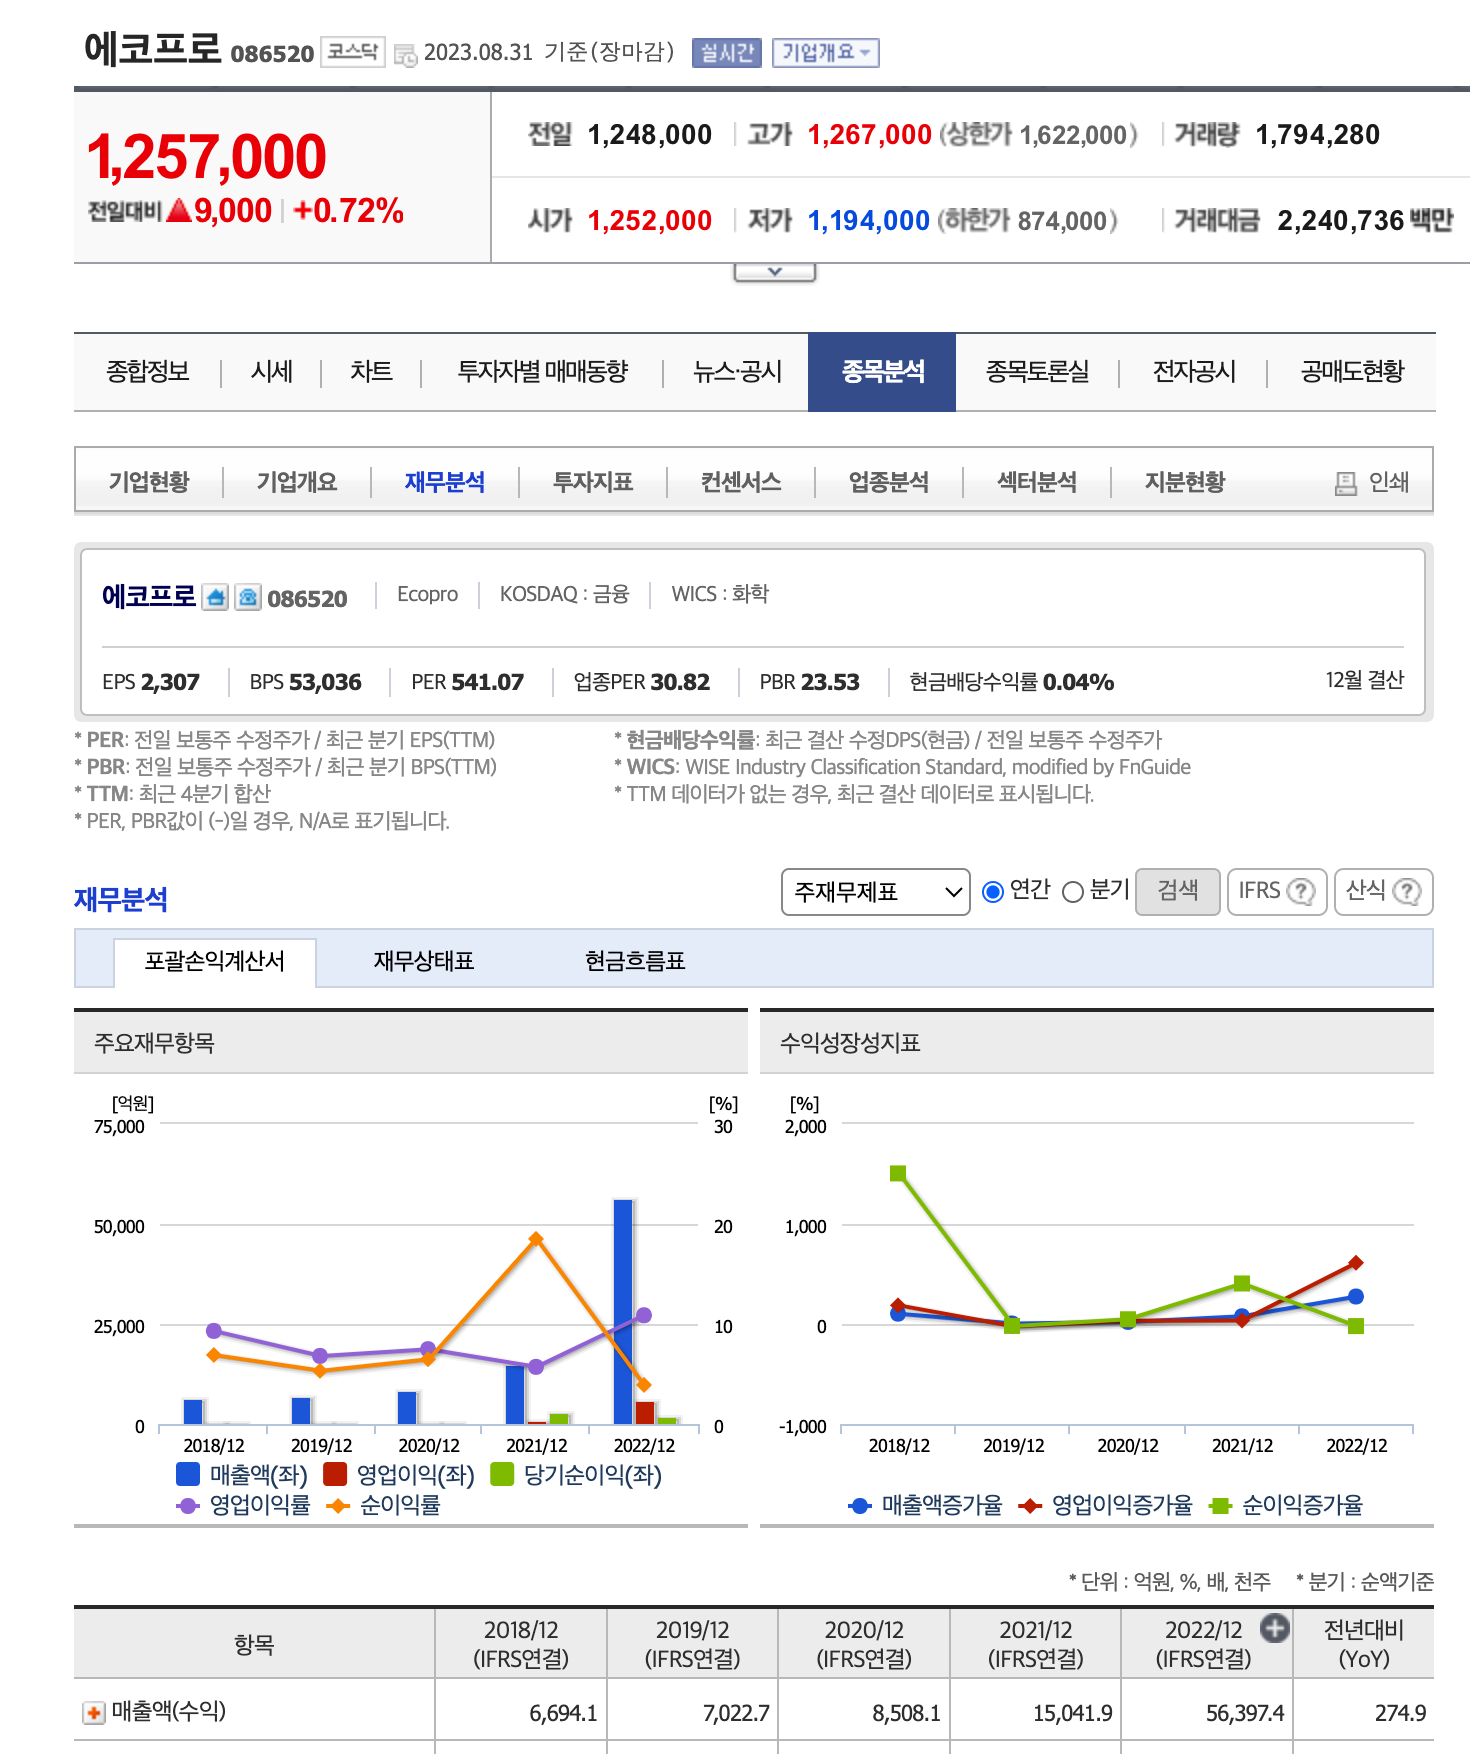Screen dimensions: 1470x1754
Task: Click the red 영업이익(좌) legend swatch
Action: [x=335, y=1475]
